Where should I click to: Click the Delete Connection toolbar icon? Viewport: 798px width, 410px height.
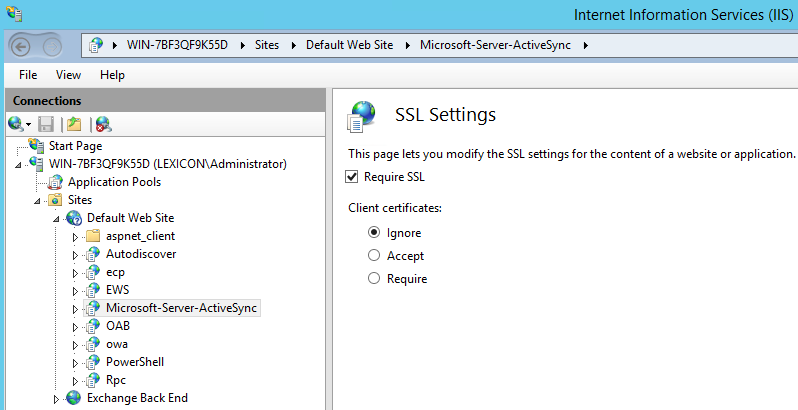[103, 124]
